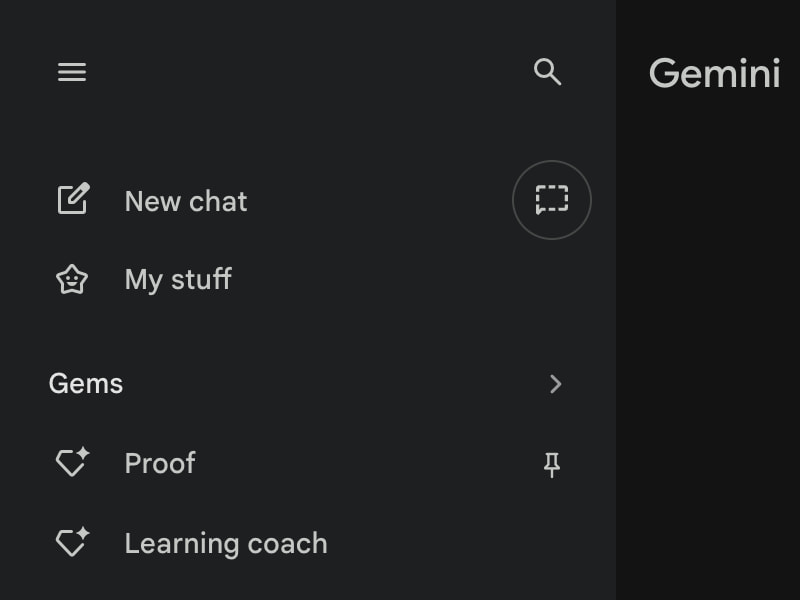Click the gem icon beside Learning coach
This screenshot has width=800, height=600.
tap(72, 542)
